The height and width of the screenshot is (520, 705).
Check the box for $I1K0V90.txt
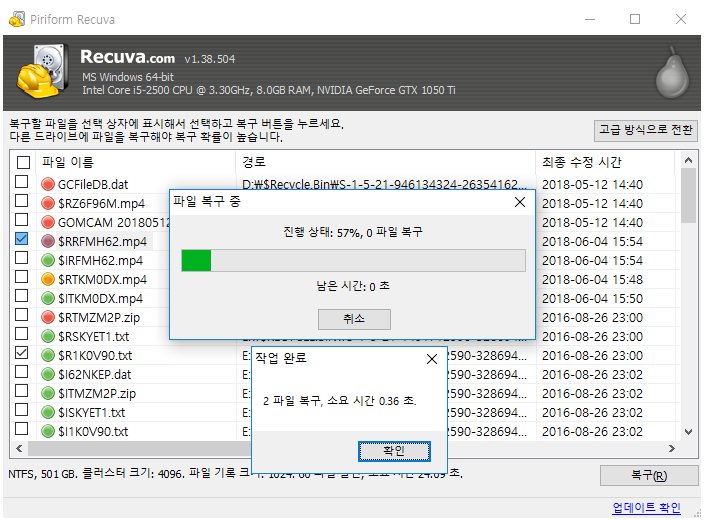tap(22, 429)
